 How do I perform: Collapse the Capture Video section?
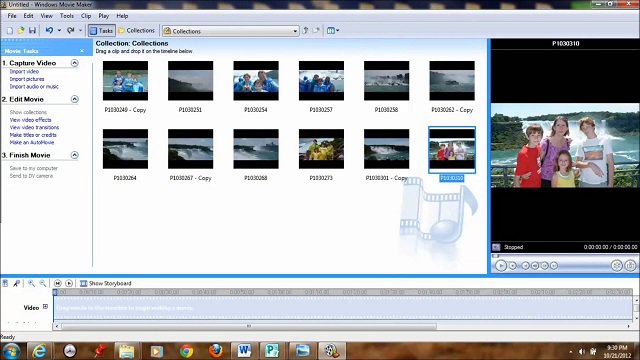coord(74,63)
